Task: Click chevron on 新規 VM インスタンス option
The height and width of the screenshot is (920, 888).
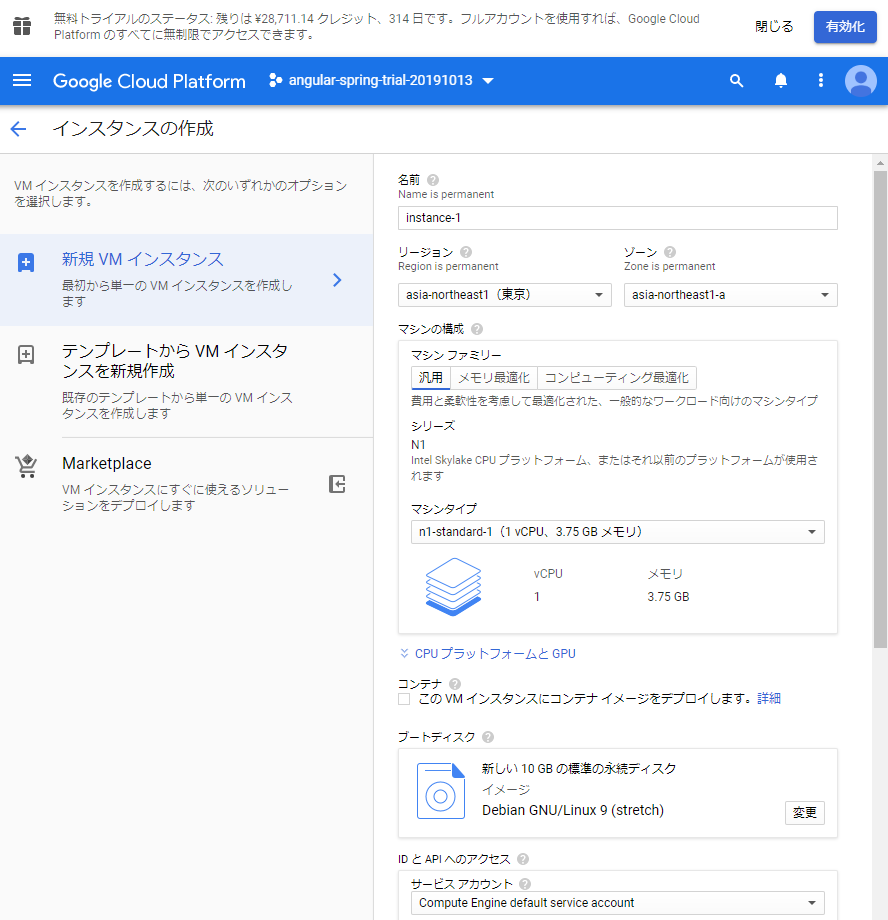Action: 337,280
